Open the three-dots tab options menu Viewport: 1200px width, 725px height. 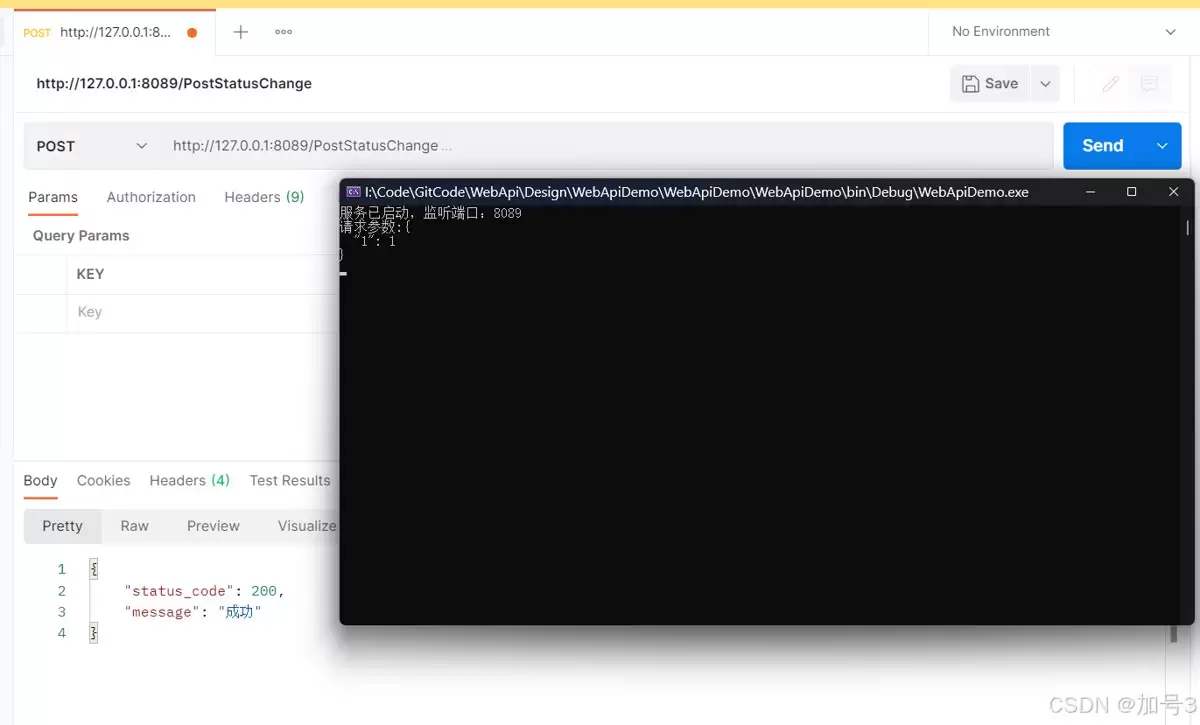click(x=282, y=31)
